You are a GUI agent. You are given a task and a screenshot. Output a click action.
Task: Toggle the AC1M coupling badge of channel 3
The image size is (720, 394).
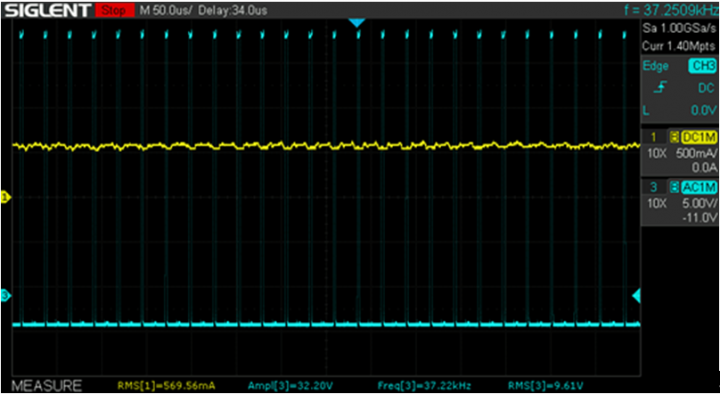coord(698,187)
